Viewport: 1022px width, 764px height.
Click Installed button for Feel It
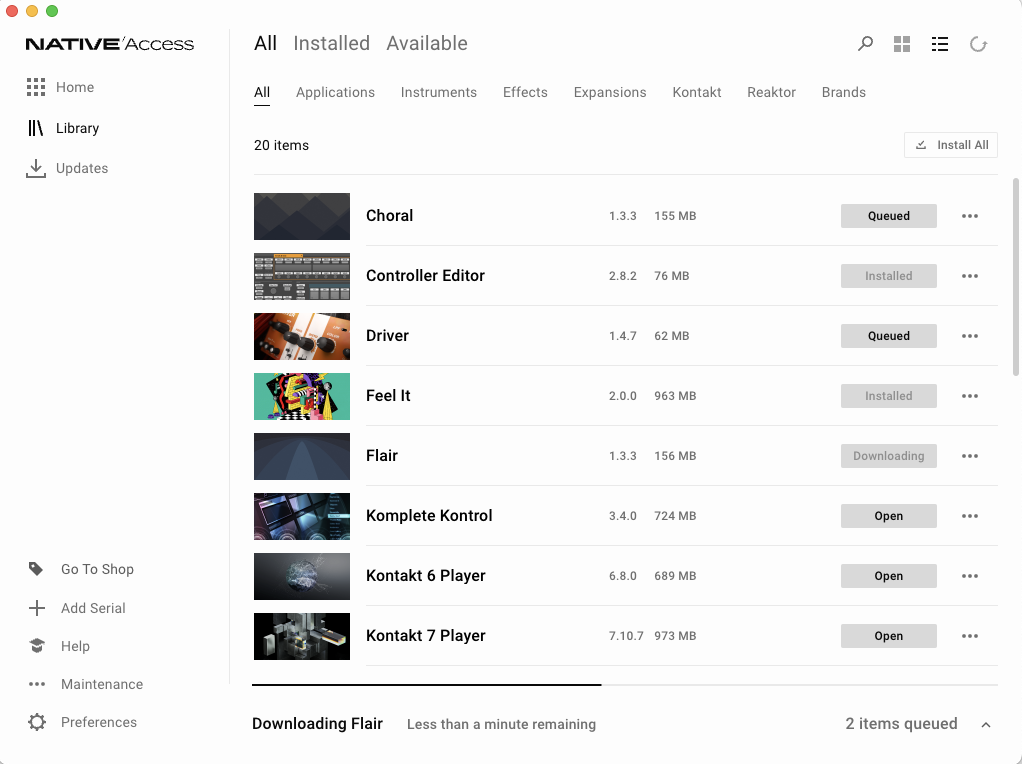click(888, 396)
